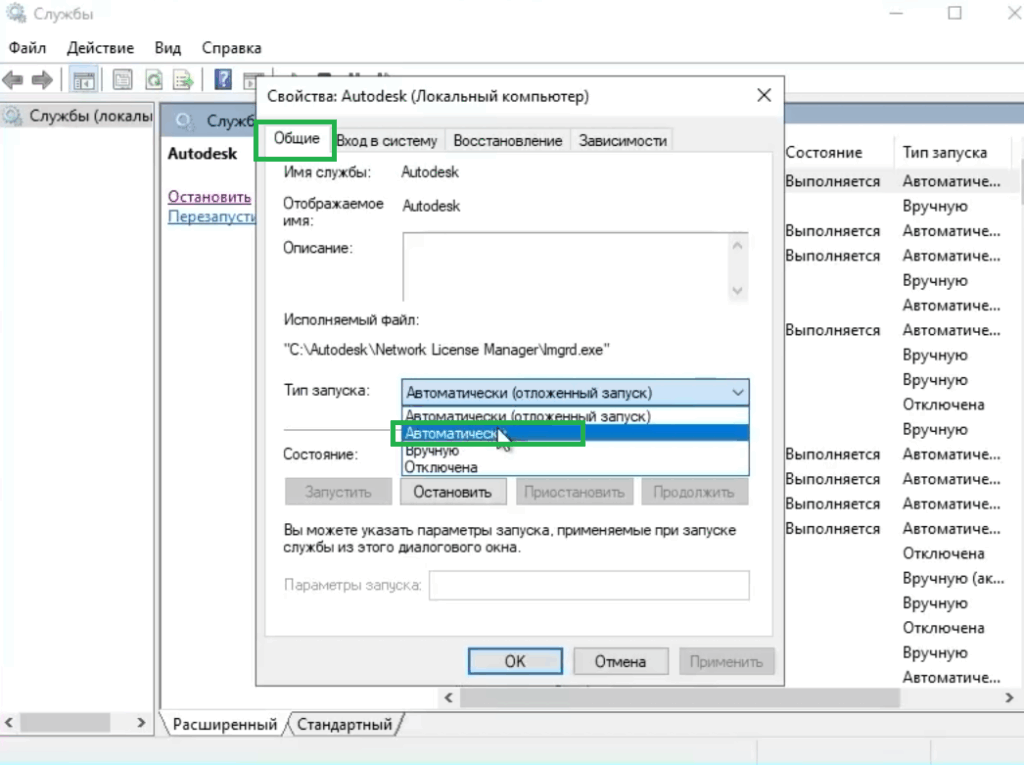Click the Forward arrow in the toolbar
The width and height of the screenshot is (1024, 765).
pyautogui.click(x=41, y=80)
